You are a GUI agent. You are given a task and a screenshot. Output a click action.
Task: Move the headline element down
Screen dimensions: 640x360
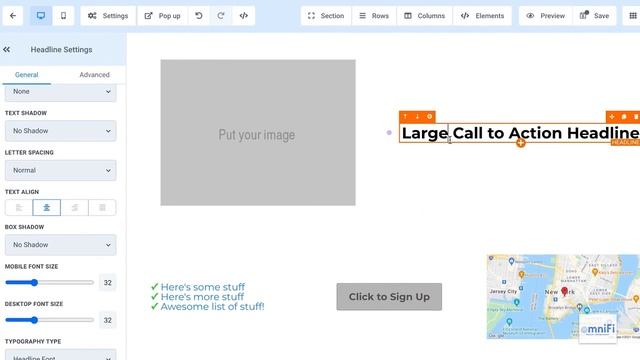pyautogui.click(x=417, y=117)
